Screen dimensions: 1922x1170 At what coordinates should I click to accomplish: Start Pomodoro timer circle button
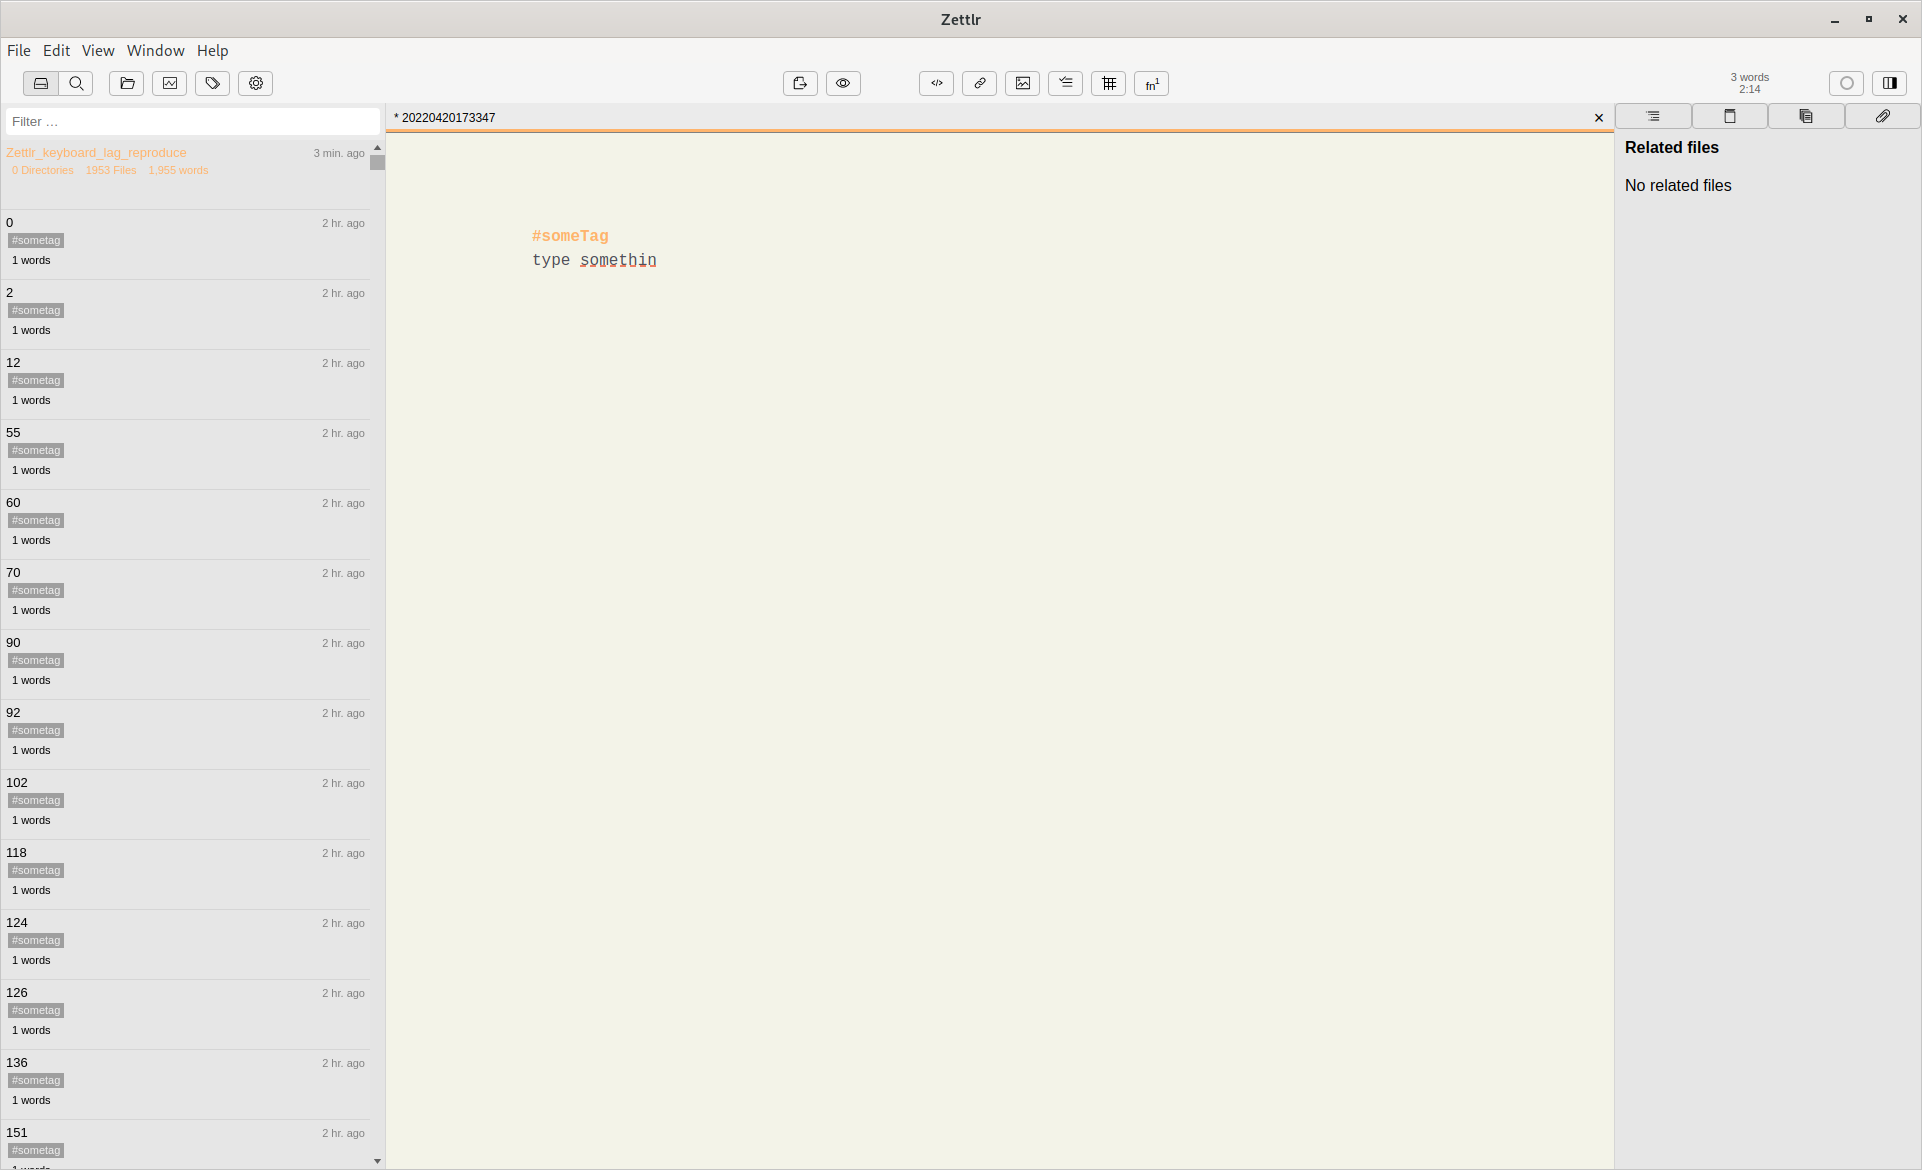[x=1847, y=84]
